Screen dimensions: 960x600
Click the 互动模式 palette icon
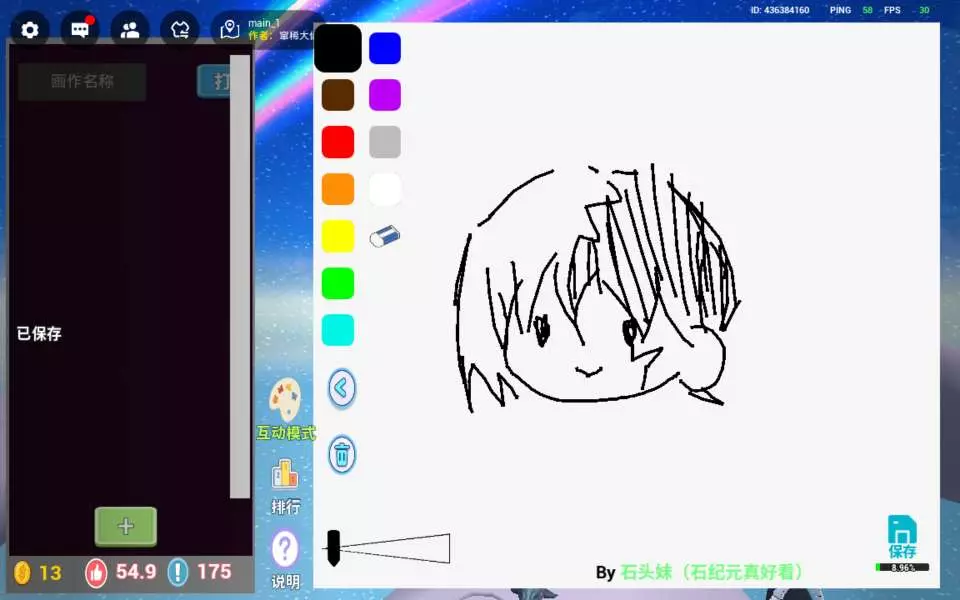coord(285,399)
